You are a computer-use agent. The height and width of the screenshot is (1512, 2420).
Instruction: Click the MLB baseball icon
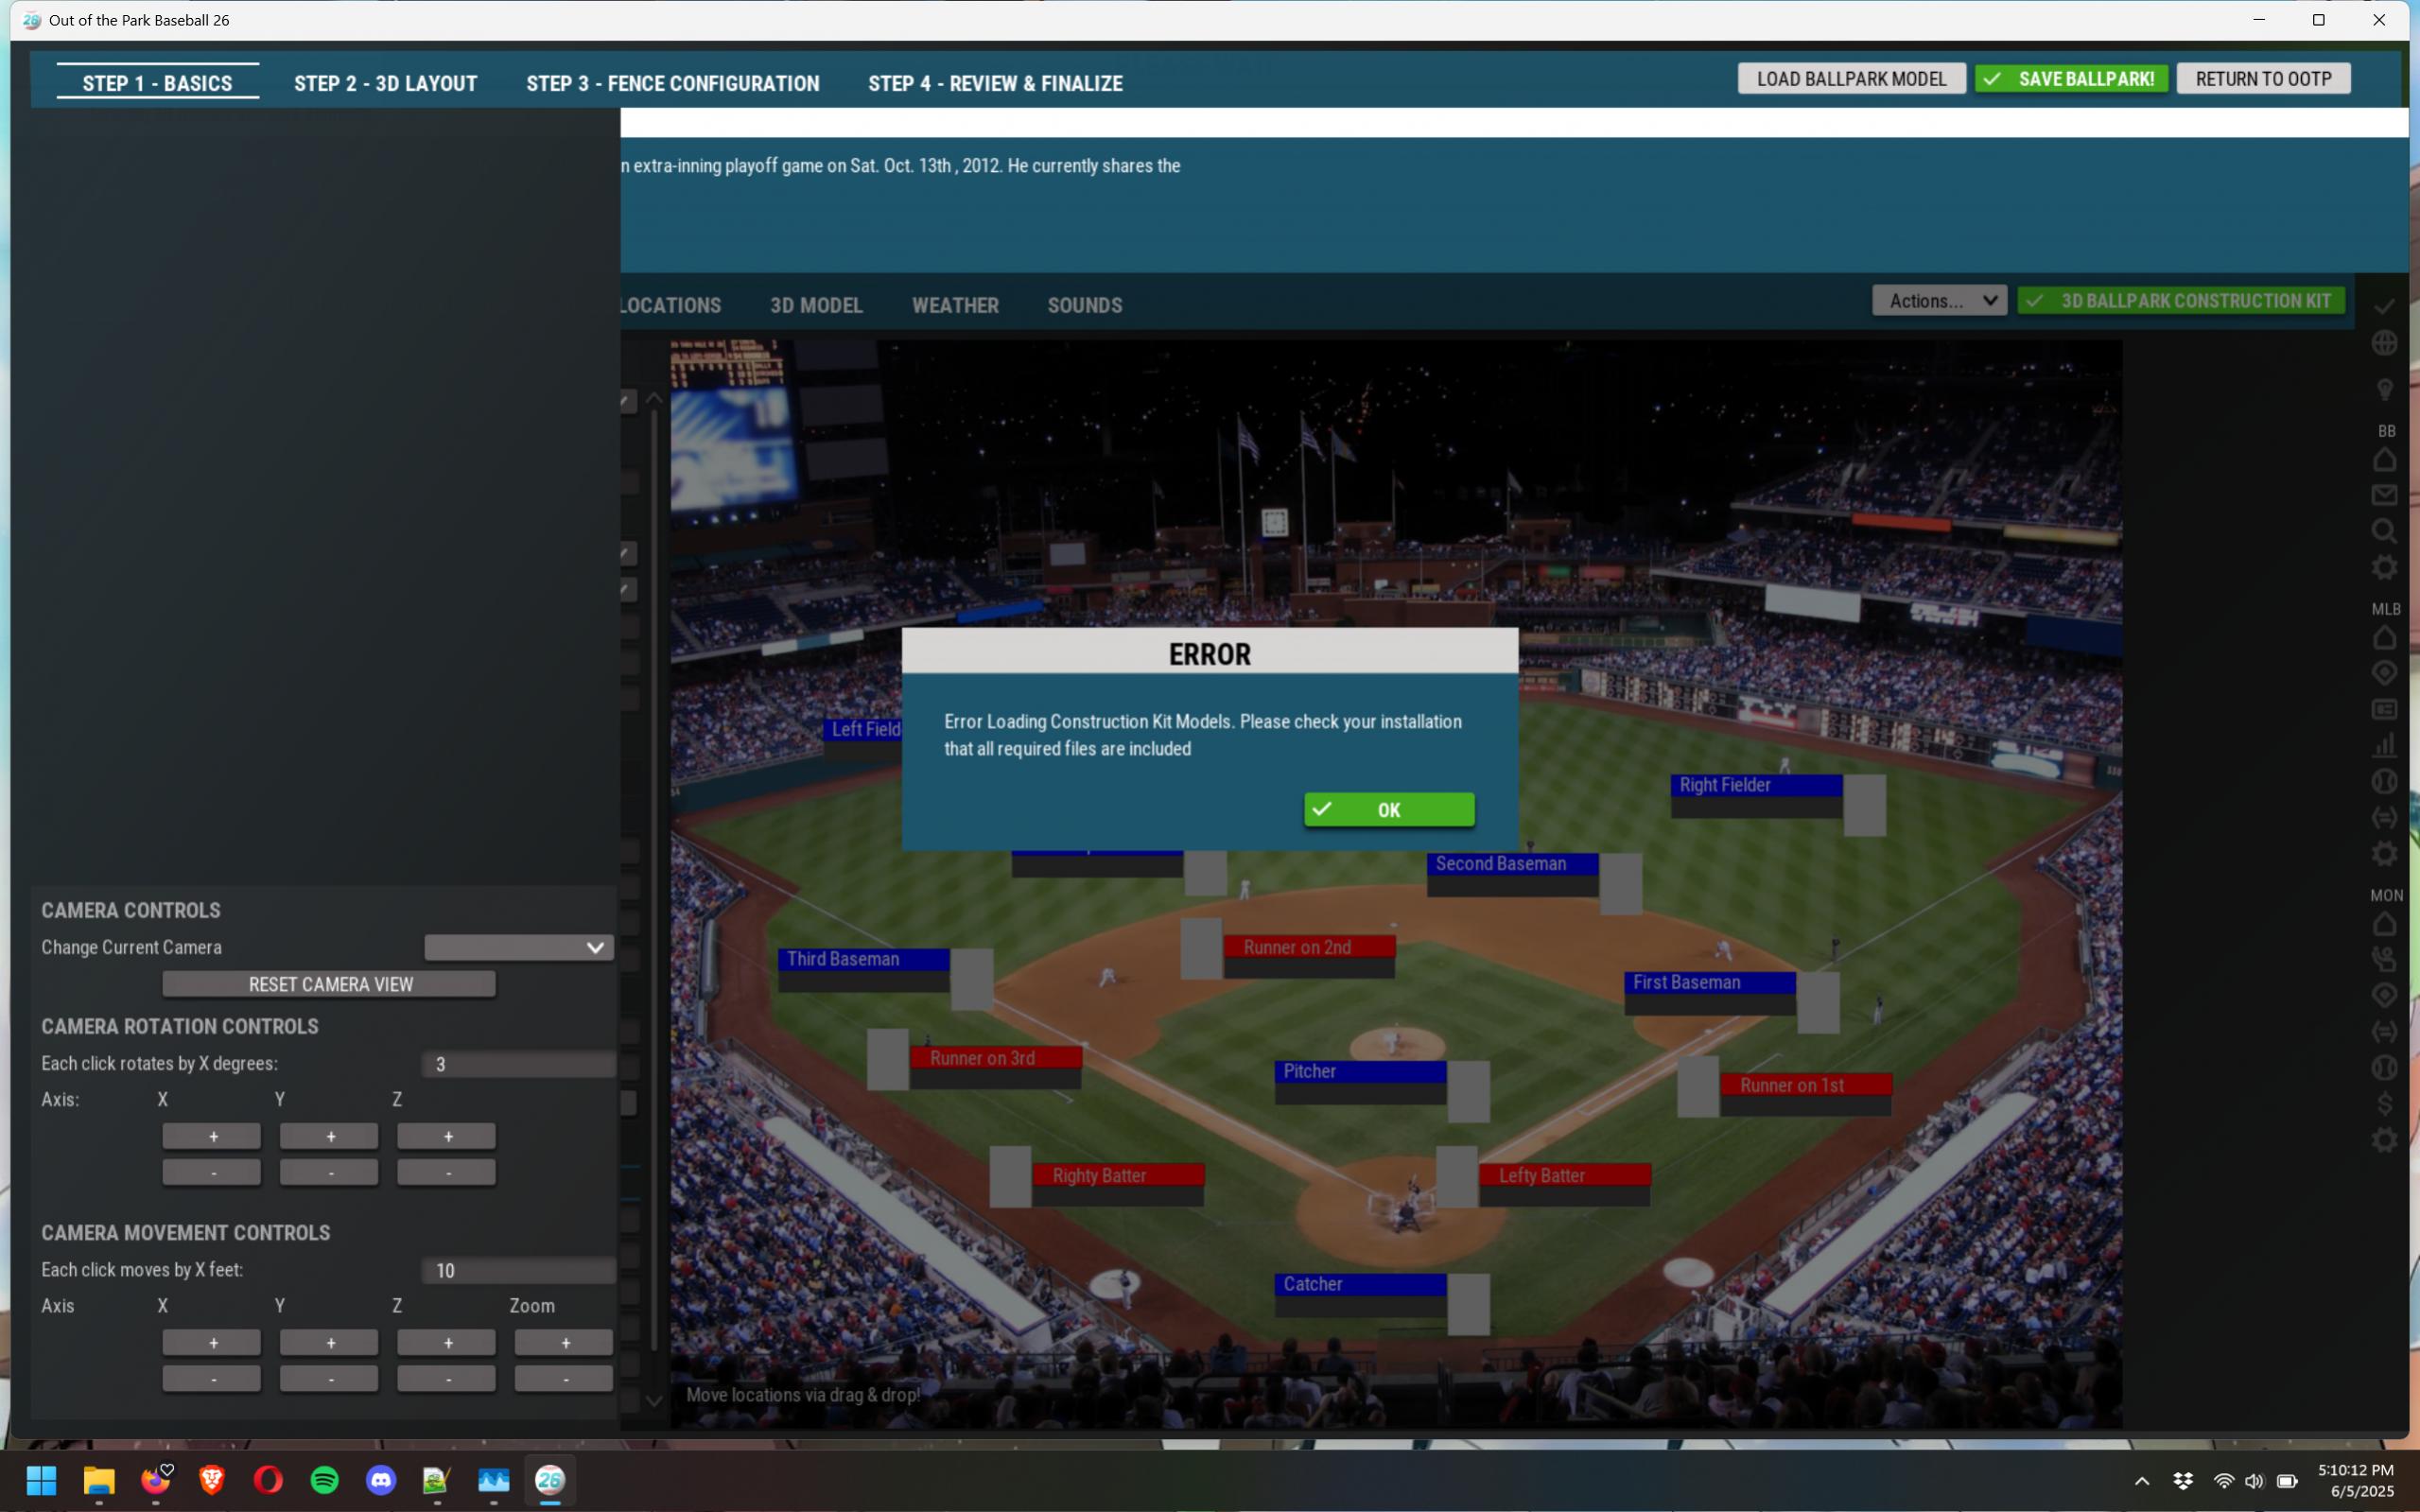point(2384,781)
